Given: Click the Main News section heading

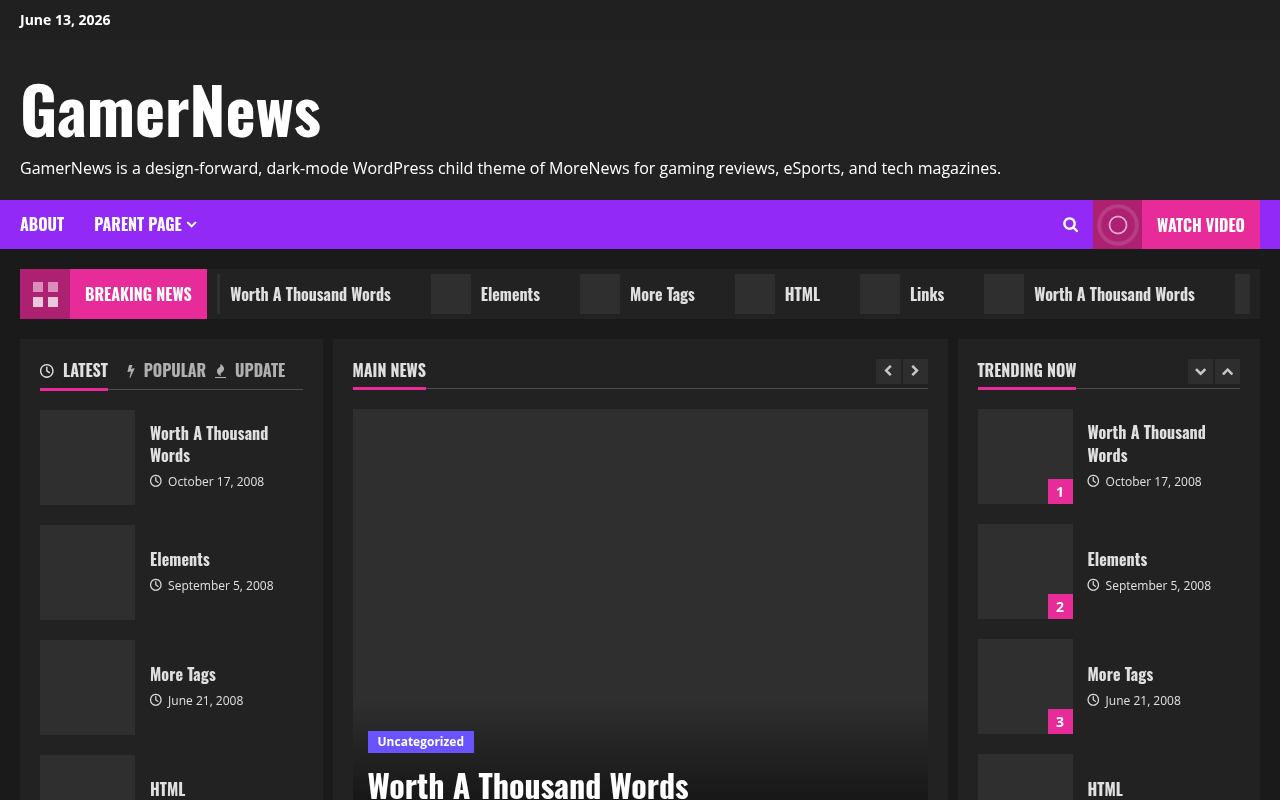Looking at the screenshot, I should click(x=389, y=370).
